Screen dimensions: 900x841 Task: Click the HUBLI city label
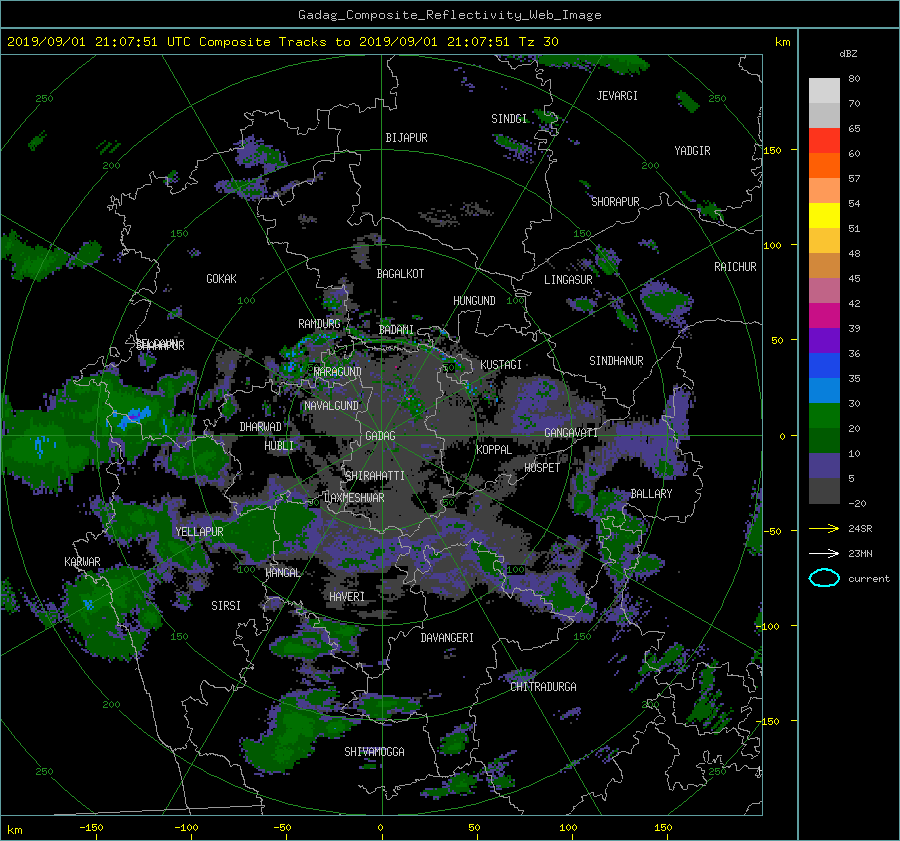278,446
